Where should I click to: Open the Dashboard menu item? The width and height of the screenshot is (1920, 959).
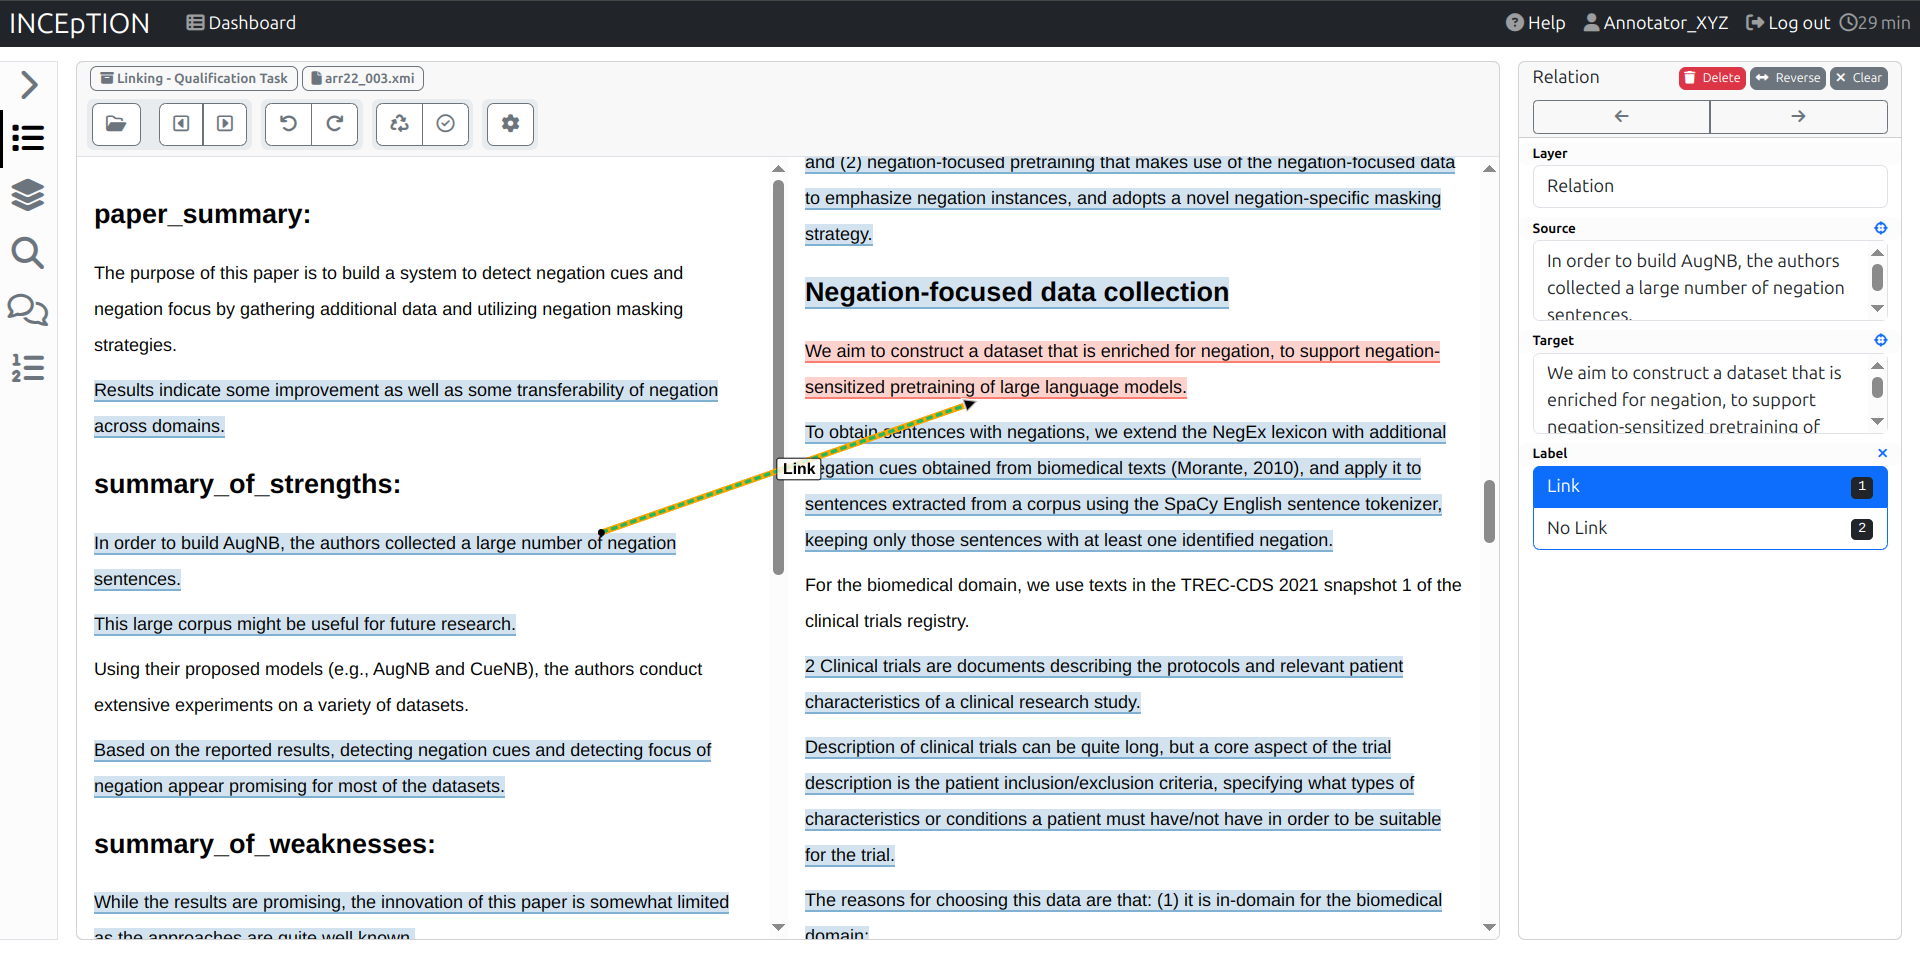click(x=241, y=23)
